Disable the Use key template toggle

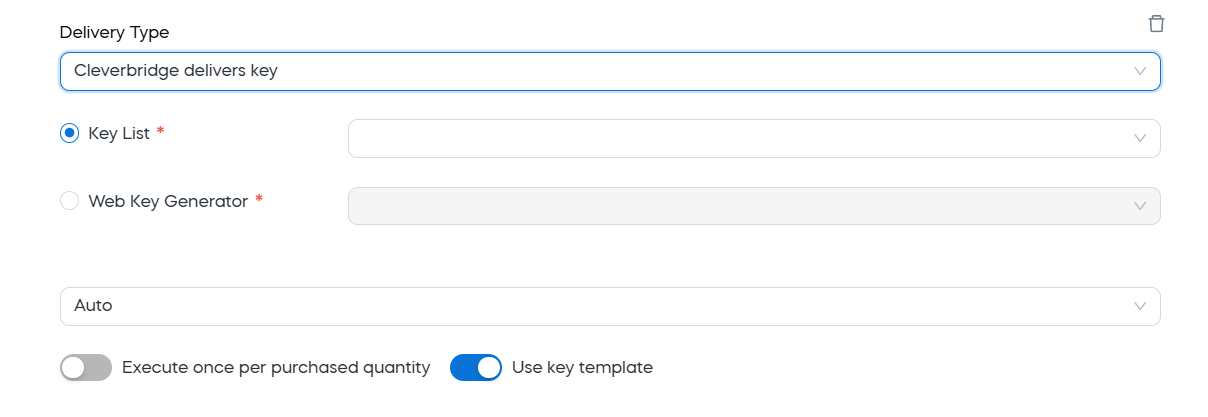point(476,368)
